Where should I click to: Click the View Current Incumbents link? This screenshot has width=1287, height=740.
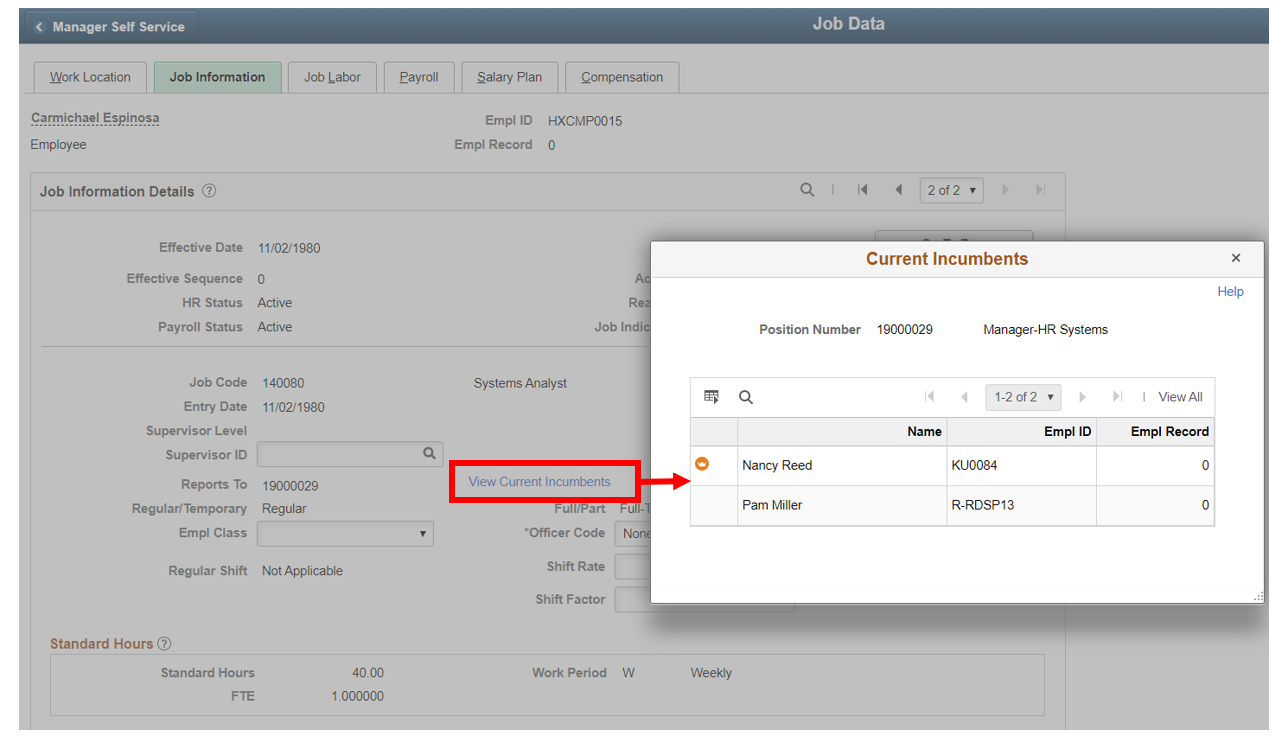(x=539, y=481)
